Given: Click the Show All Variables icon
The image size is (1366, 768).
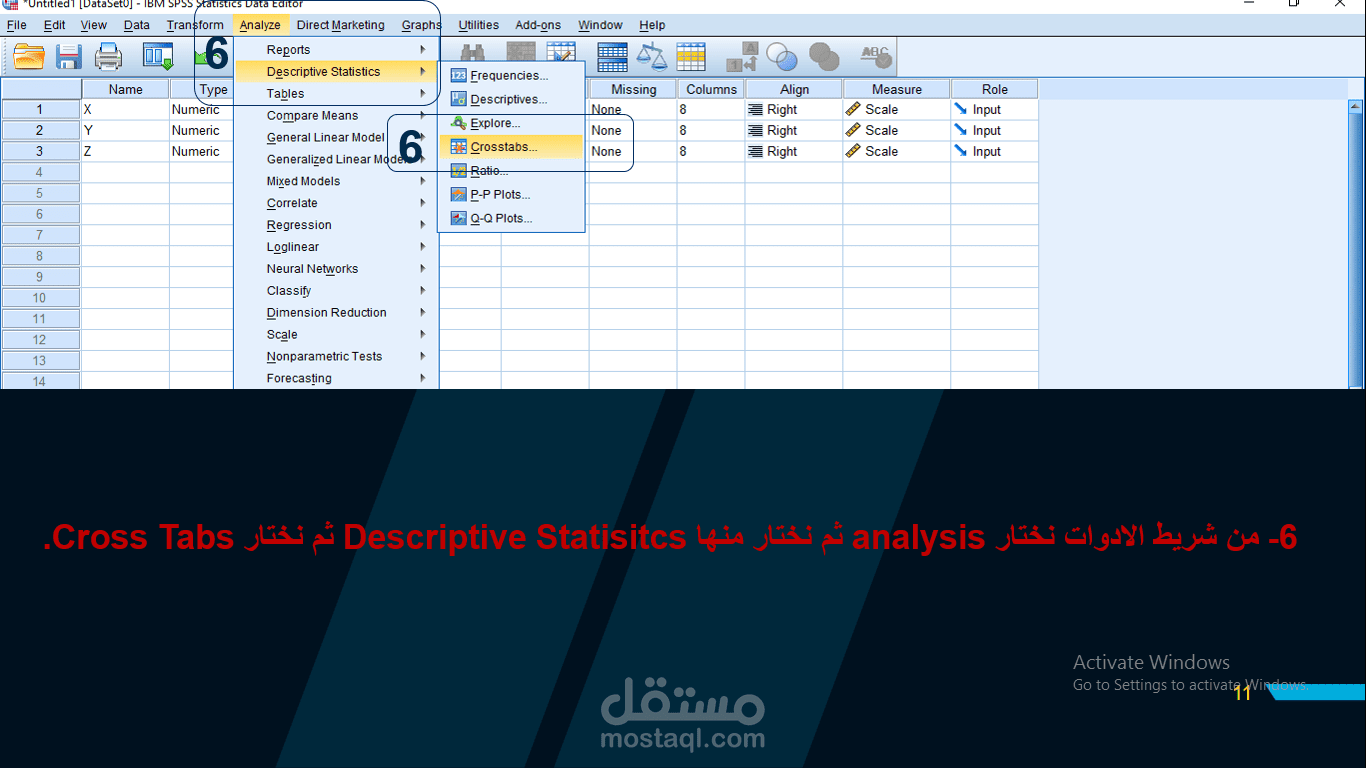Looking at the screenshot, I should (x=824, y=57).
